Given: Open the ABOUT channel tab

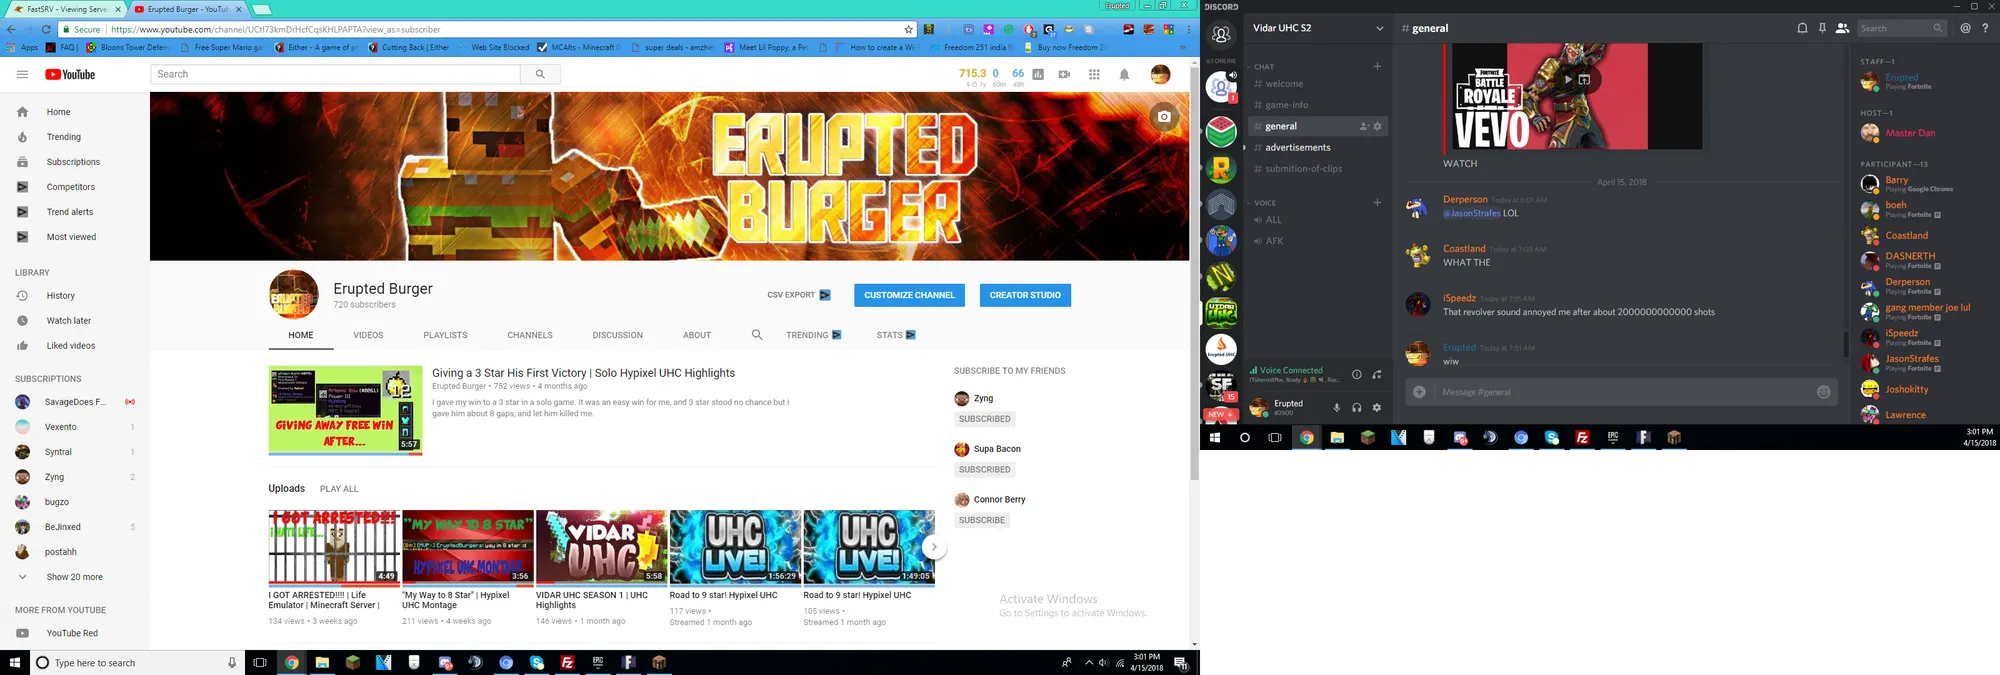Looking at the screenshot, I should [x=697, y=335].
